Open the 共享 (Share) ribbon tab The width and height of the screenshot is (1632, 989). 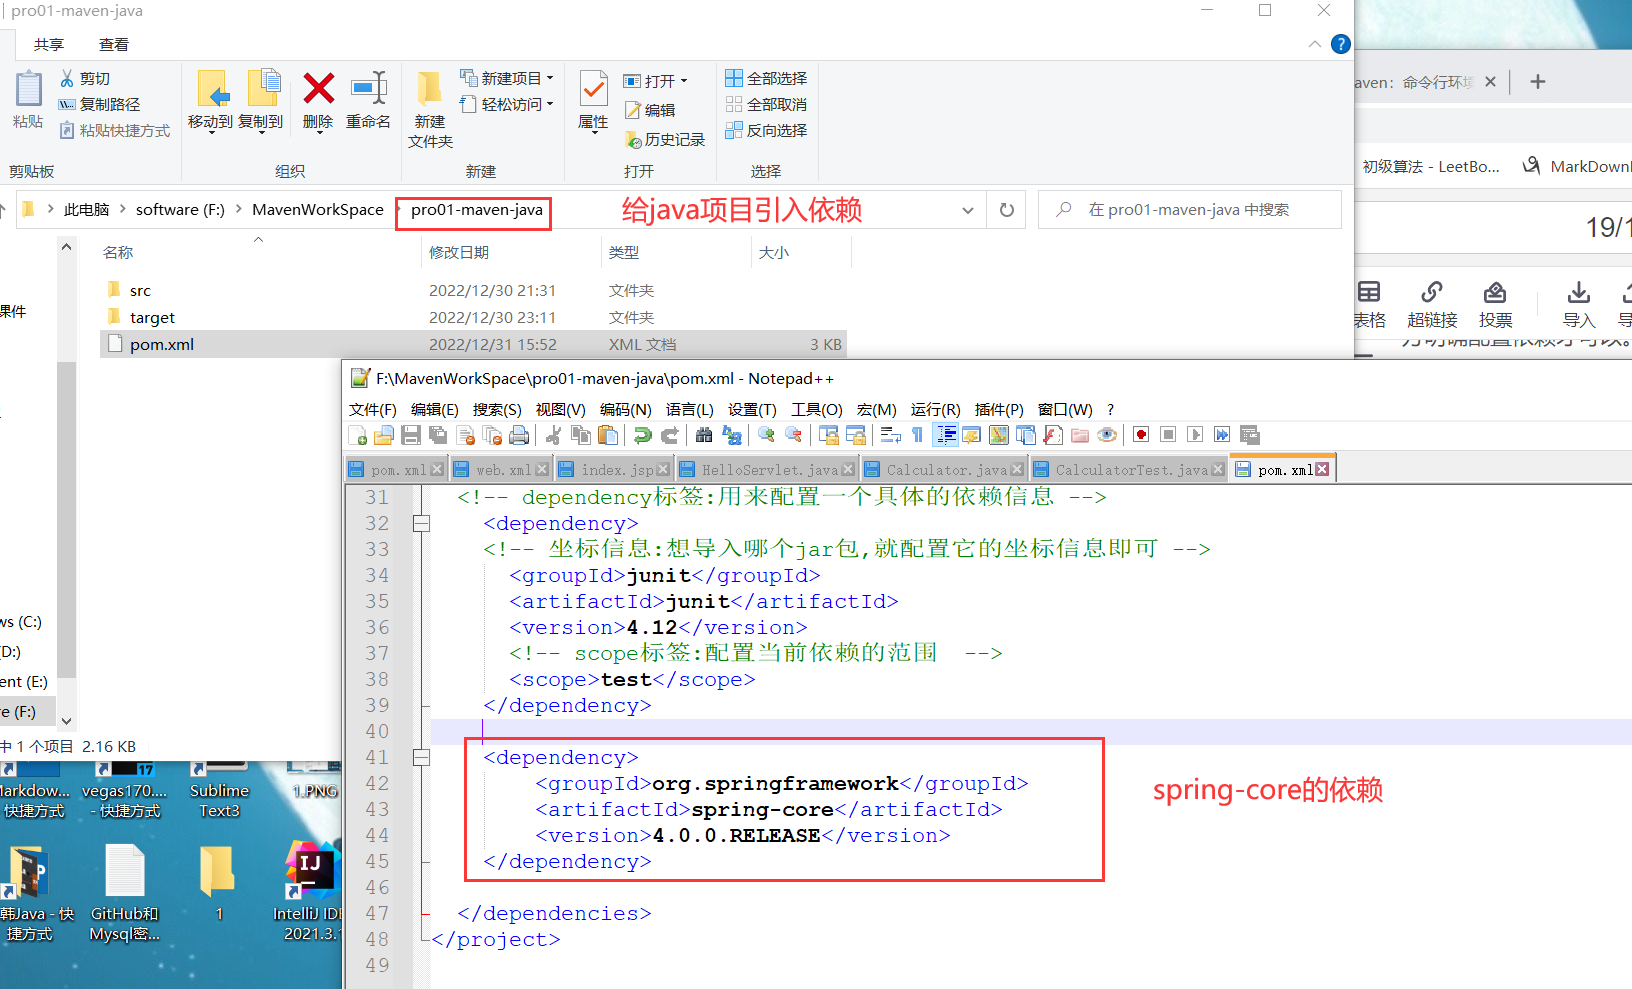48,44
